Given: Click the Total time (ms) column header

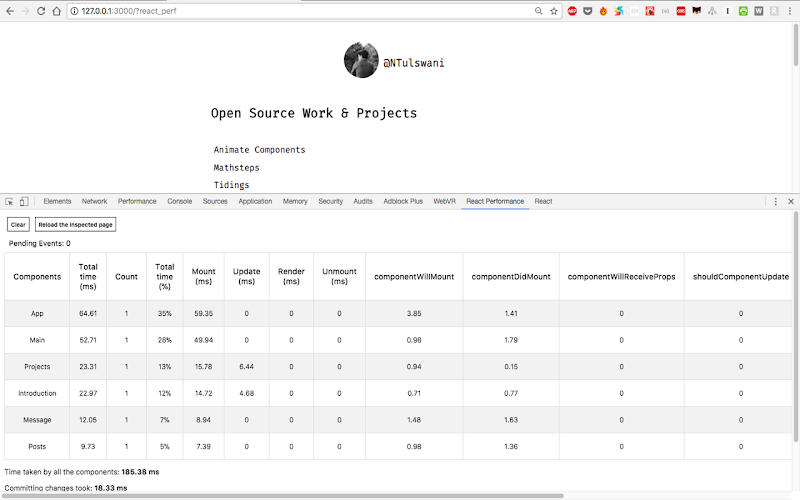Looking at the screenshot, I should (x=88, y=277).
